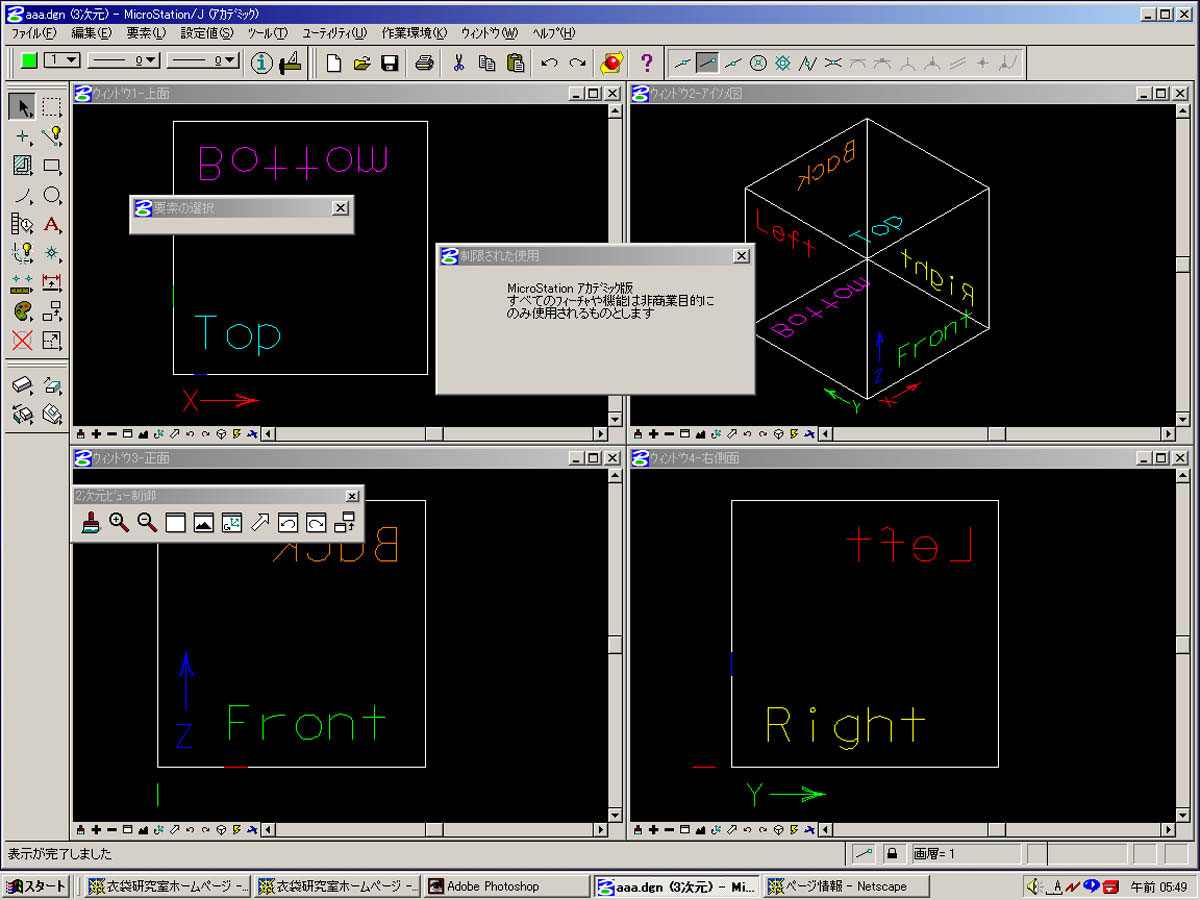Image resolution: width=1200 pixels, height=900 pixels.
Task: Enable Bisector snap mode
Action: coord(808,63)
